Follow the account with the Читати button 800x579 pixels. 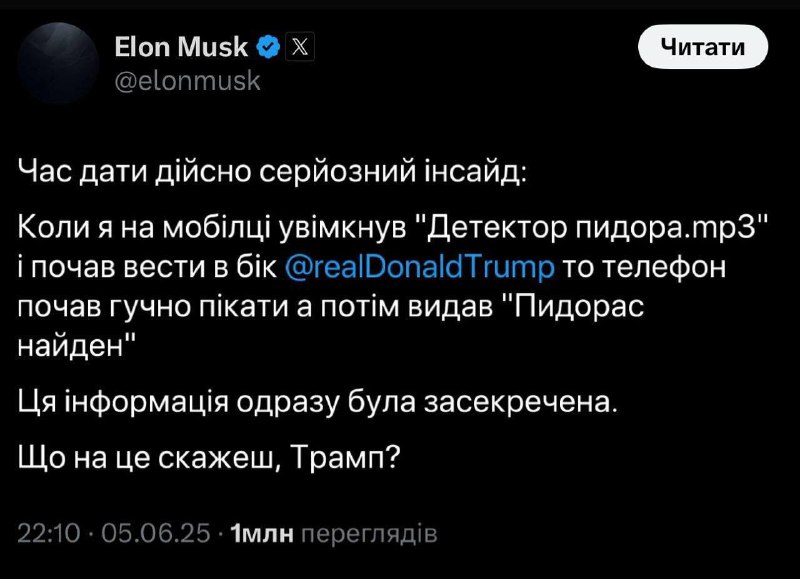(703, 46)
